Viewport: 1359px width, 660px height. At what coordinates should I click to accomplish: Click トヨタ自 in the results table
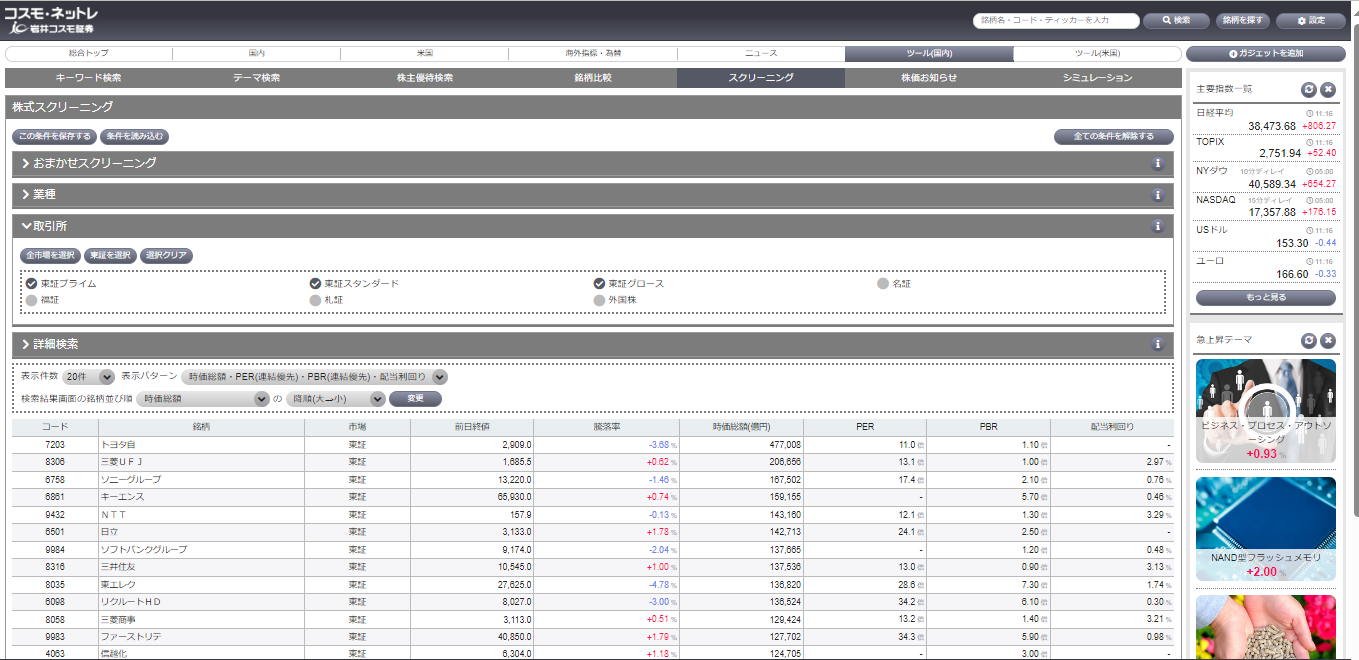(x=117, y=444)
